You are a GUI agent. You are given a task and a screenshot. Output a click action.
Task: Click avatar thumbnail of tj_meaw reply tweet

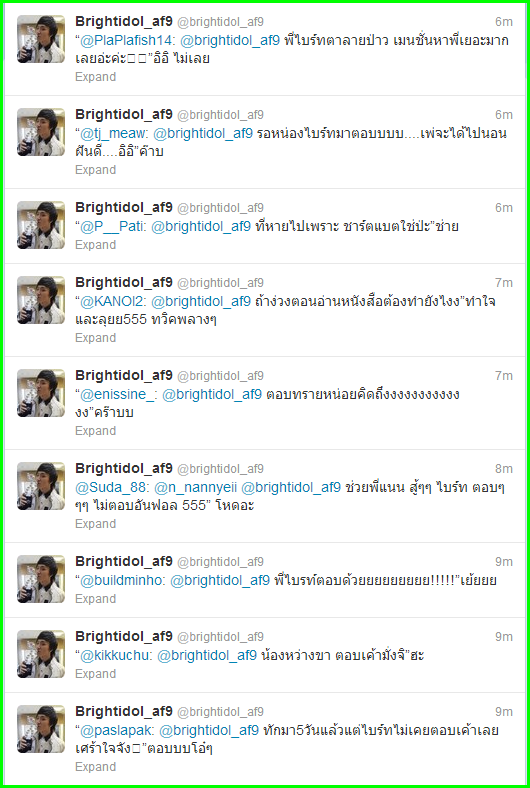coord(41,132)
